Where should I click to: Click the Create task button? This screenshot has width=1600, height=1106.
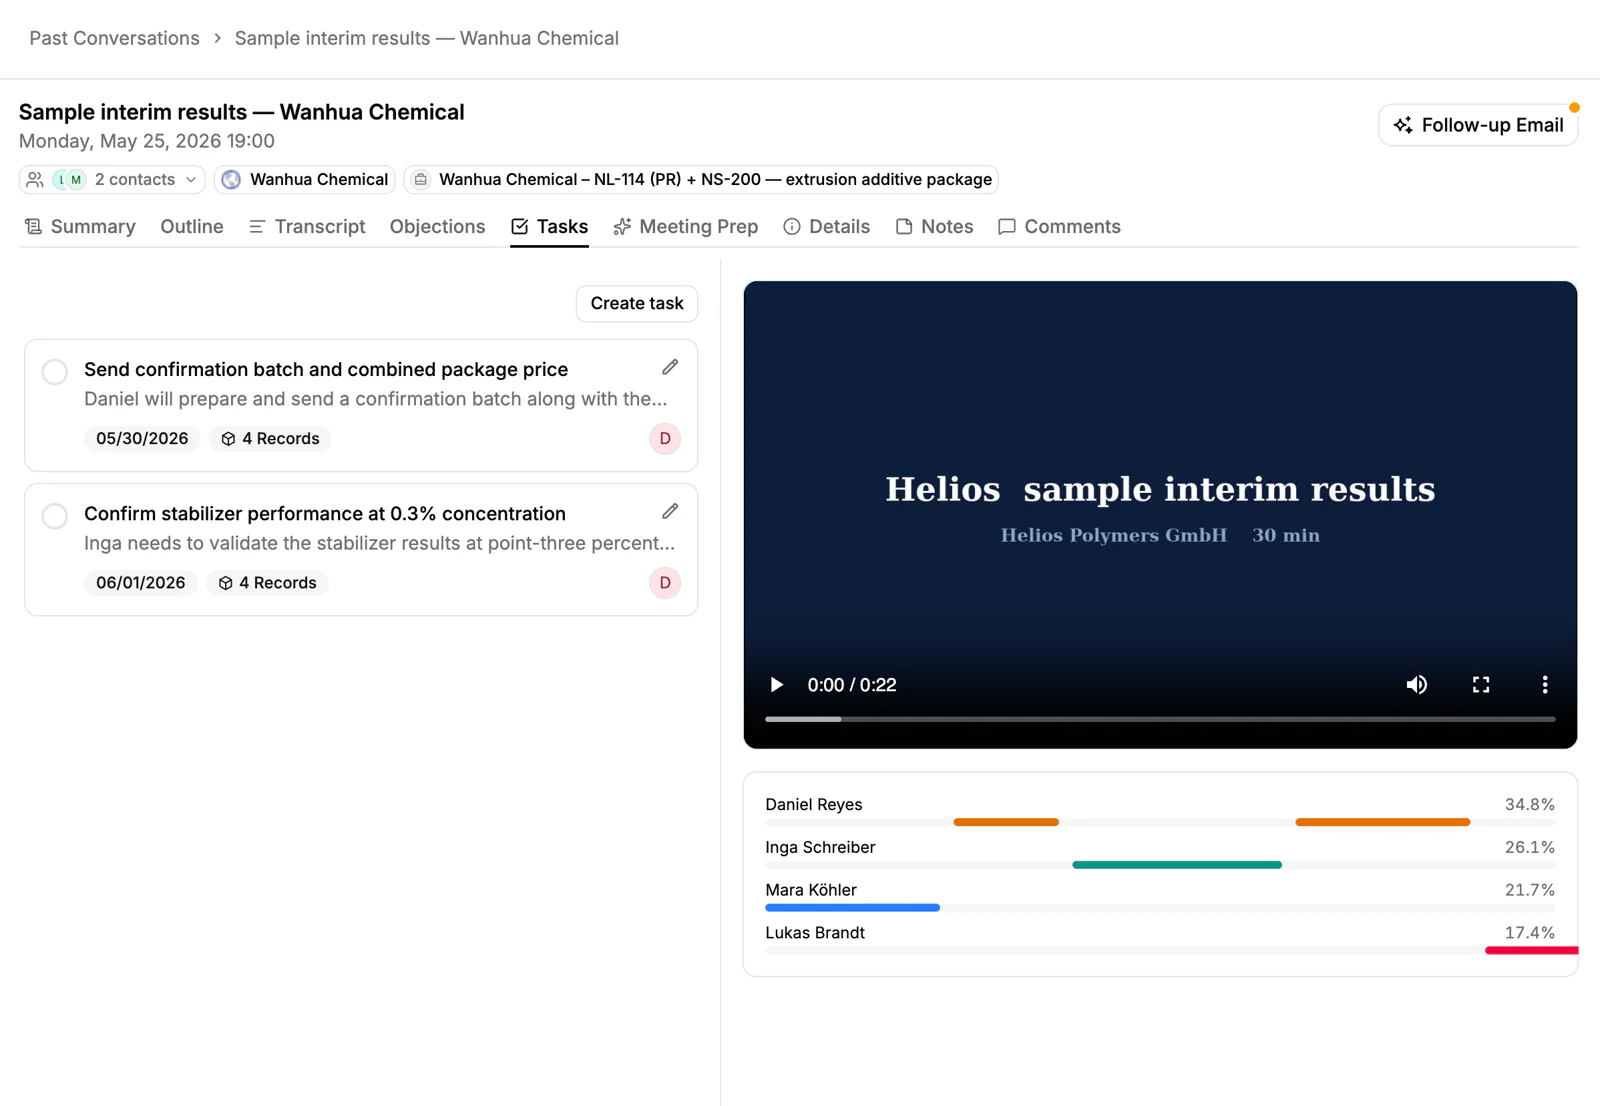pos(637,304)
